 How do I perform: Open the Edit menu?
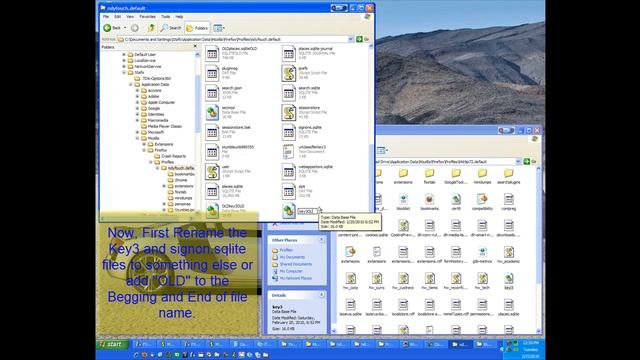click(x=118, y=17)
